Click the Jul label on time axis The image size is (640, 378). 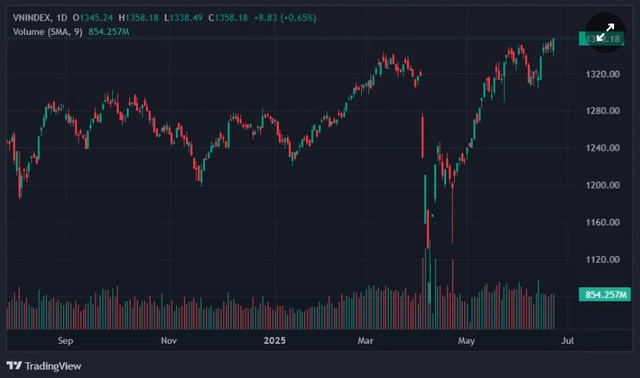[x=568, y=340]
